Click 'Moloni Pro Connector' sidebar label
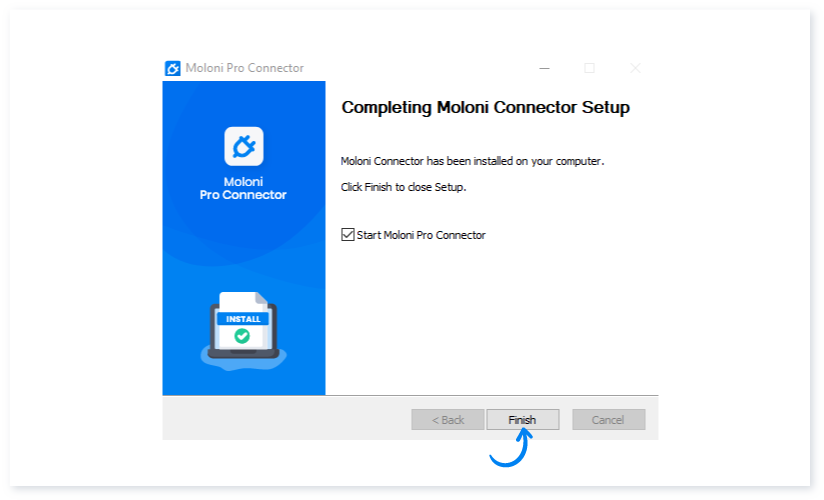Viewport: 824px width, 500px height. (243, 188)
